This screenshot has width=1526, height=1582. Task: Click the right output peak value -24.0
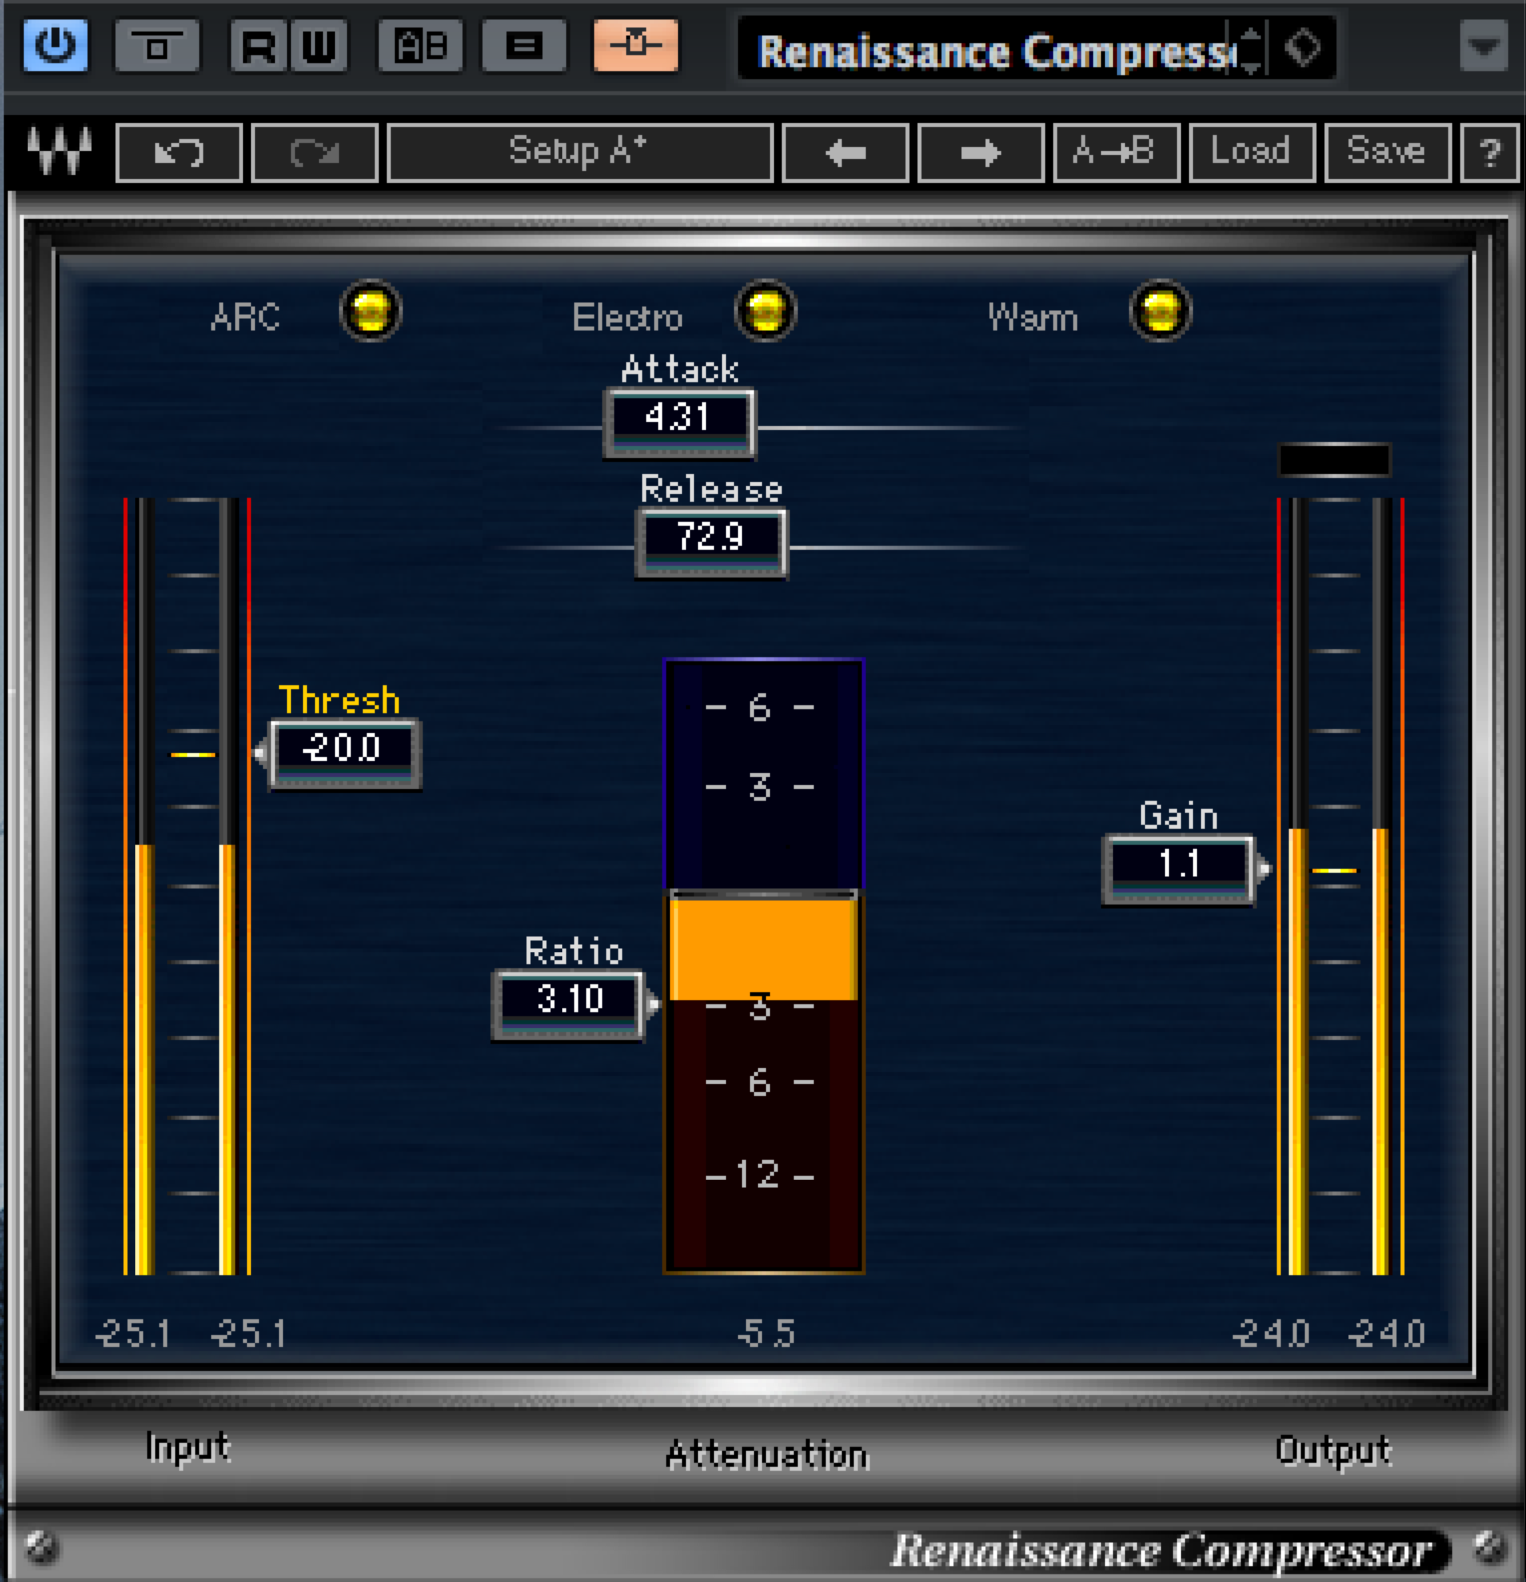1387,1333
